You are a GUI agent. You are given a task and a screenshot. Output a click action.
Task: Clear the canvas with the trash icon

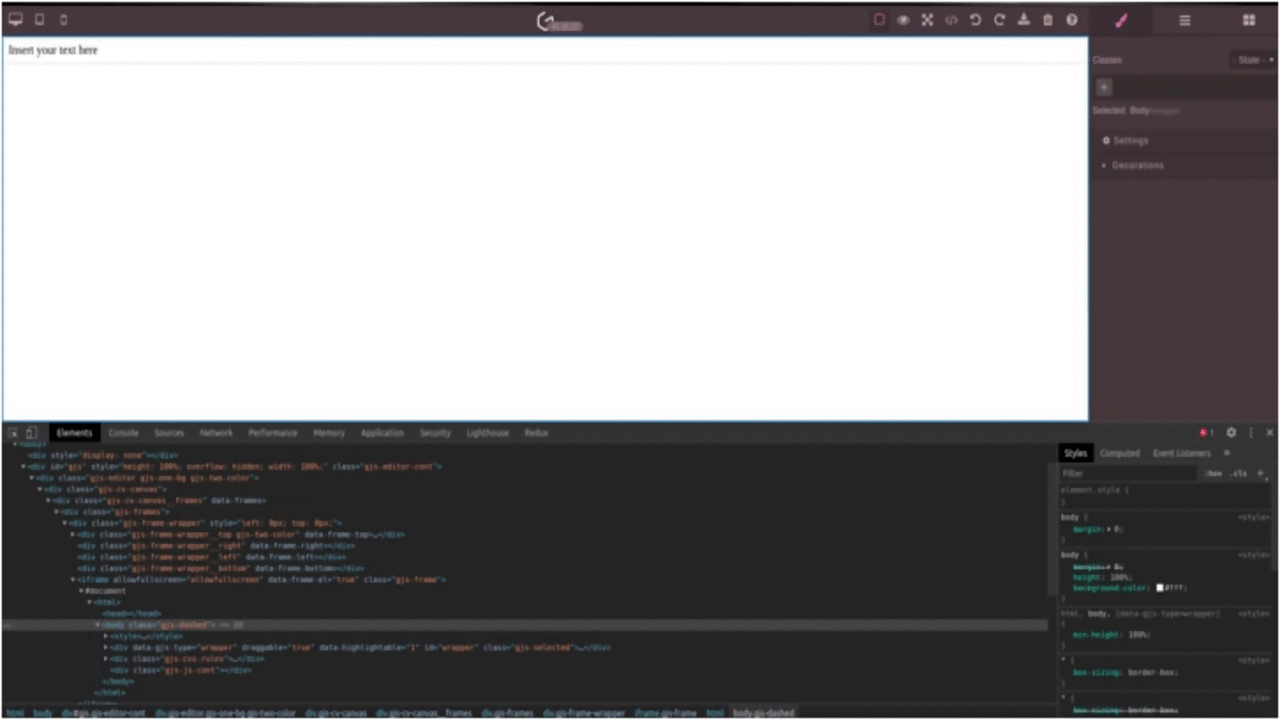[1047, 20]
